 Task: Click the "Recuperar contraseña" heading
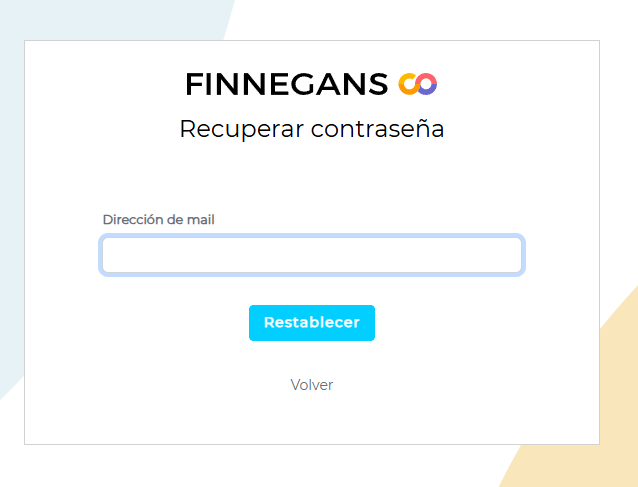pyautogui.click(x=311, y=129)
